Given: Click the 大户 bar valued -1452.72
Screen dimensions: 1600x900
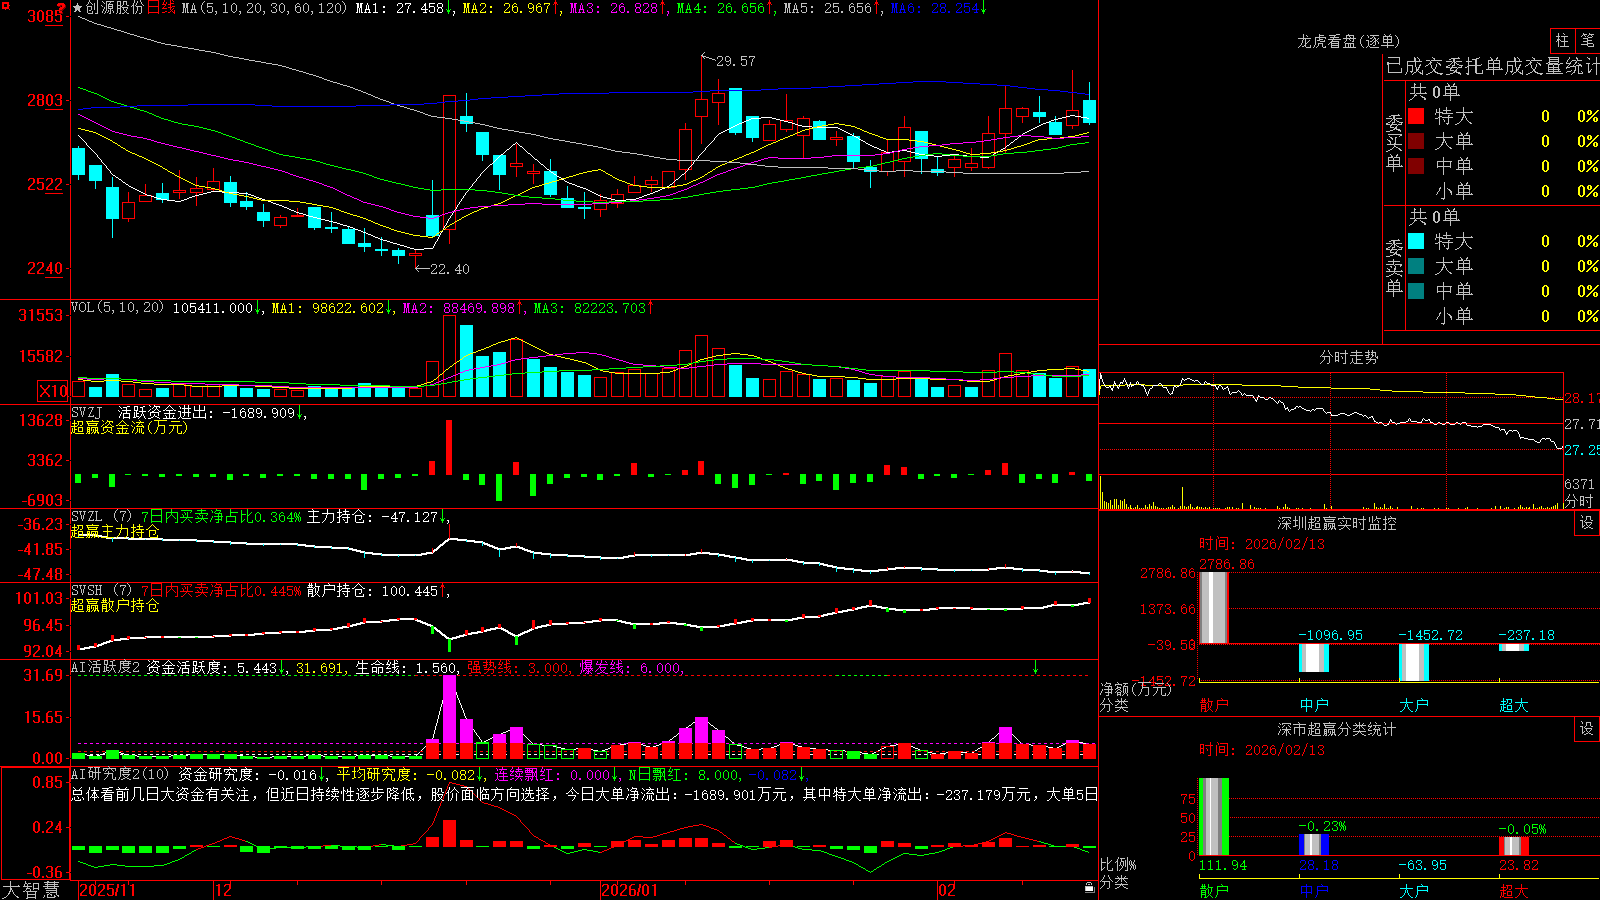Looking at the screenshot, I should [1414, 662].
